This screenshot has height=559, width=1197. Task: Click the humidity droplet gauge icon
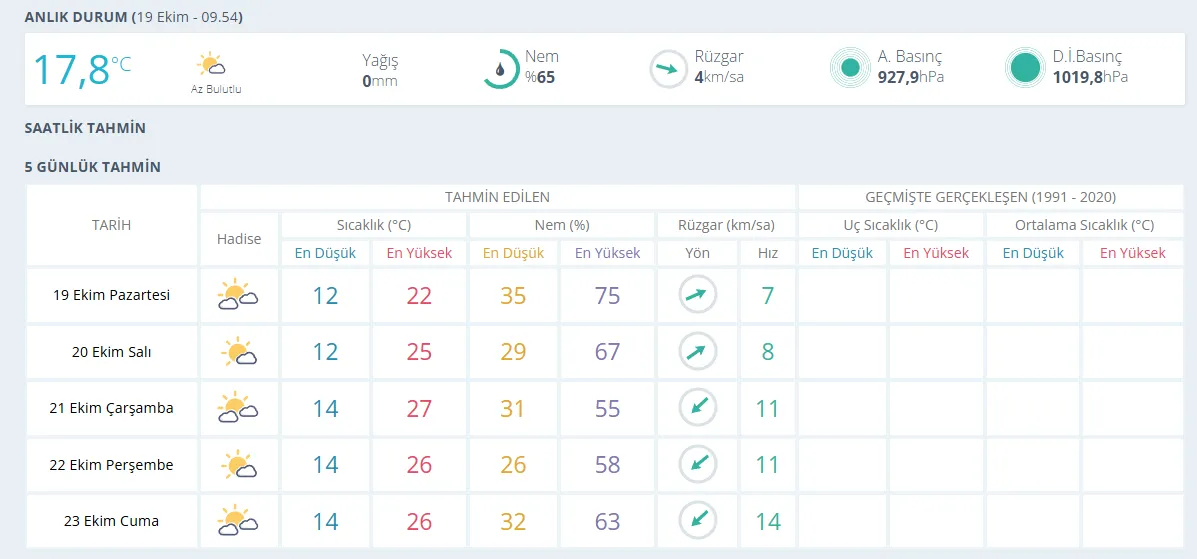[502, 69]
